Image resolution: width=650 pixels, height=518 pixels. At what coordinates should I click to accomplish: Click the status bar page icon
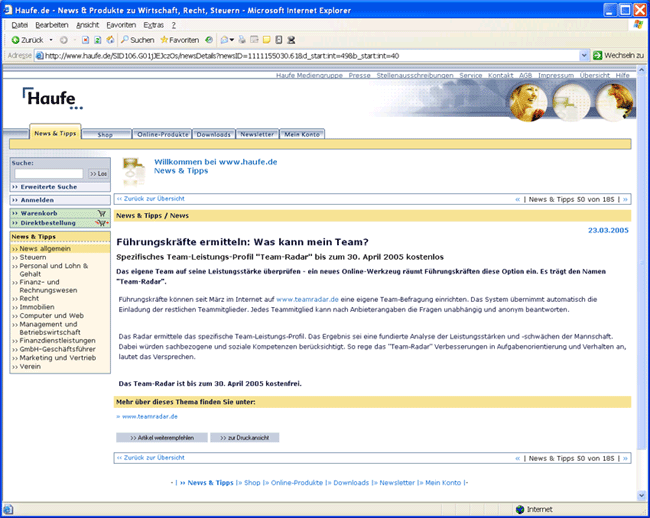pos(8,509)
